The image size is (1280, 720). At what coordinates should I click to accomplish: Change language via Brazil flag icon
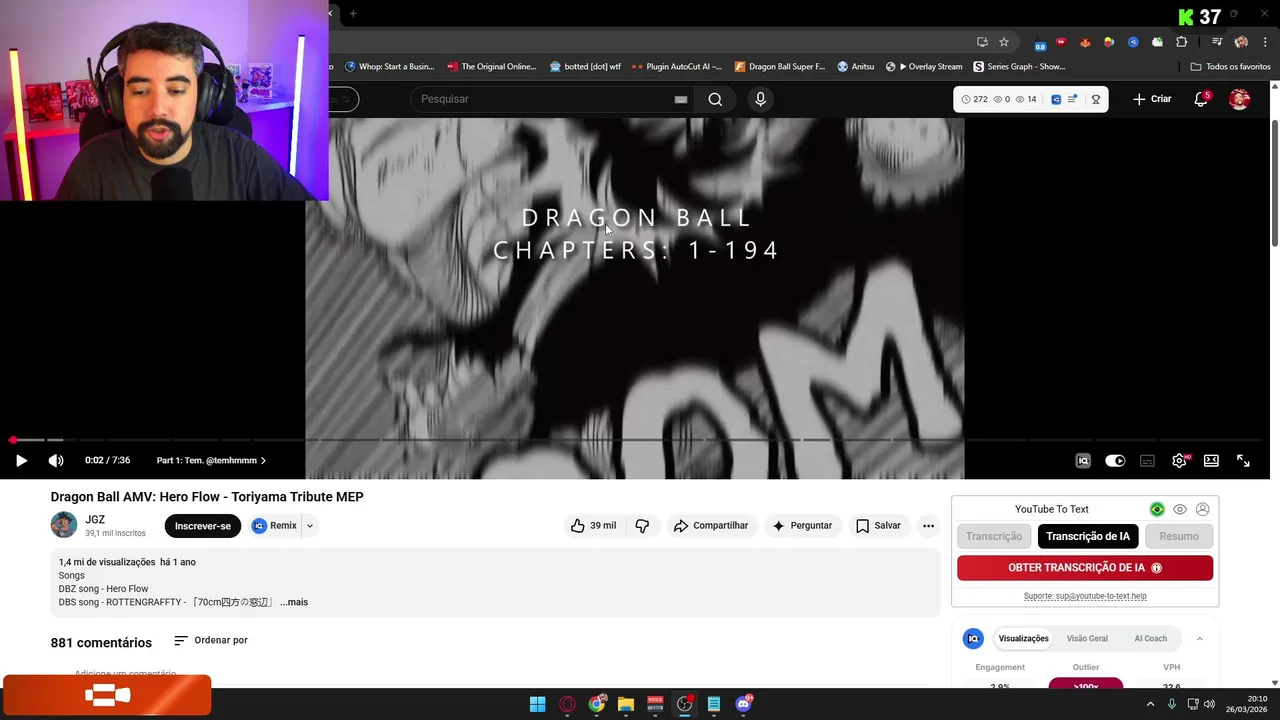1157,509
